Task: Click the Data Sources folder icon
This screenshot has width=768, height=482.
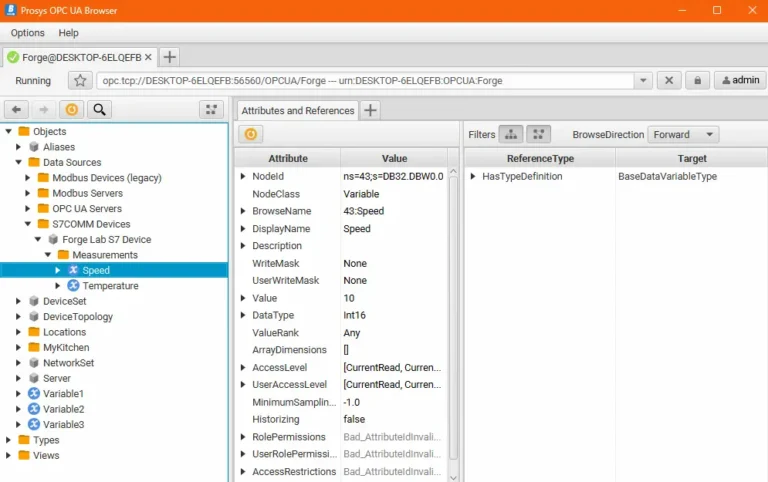Action: 34,162
